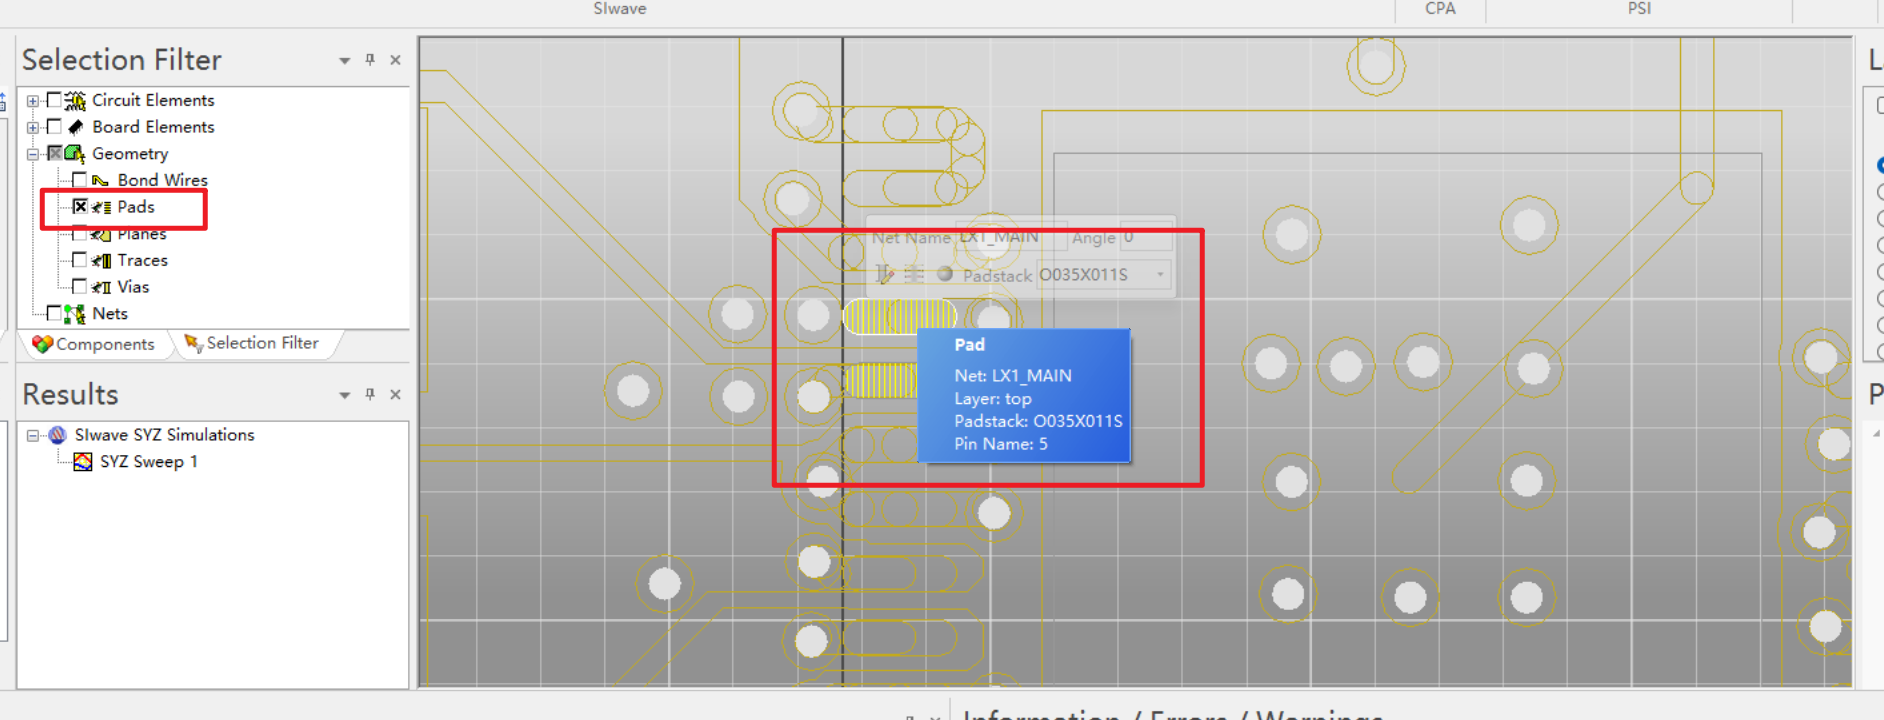This screenshot has height=720, width=1884.
Task: Click the dashed lines icon in pad toolbar
Action: (914, 274)
